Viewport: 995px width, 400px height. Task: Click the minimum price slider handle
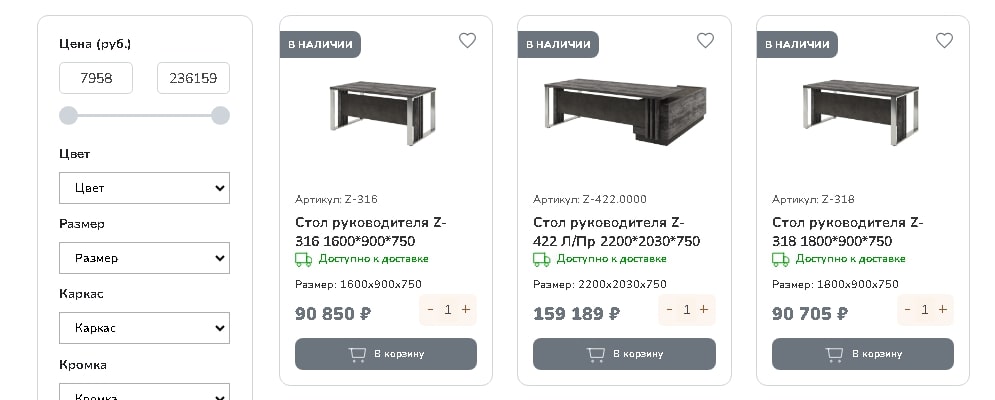pos(68,116)
